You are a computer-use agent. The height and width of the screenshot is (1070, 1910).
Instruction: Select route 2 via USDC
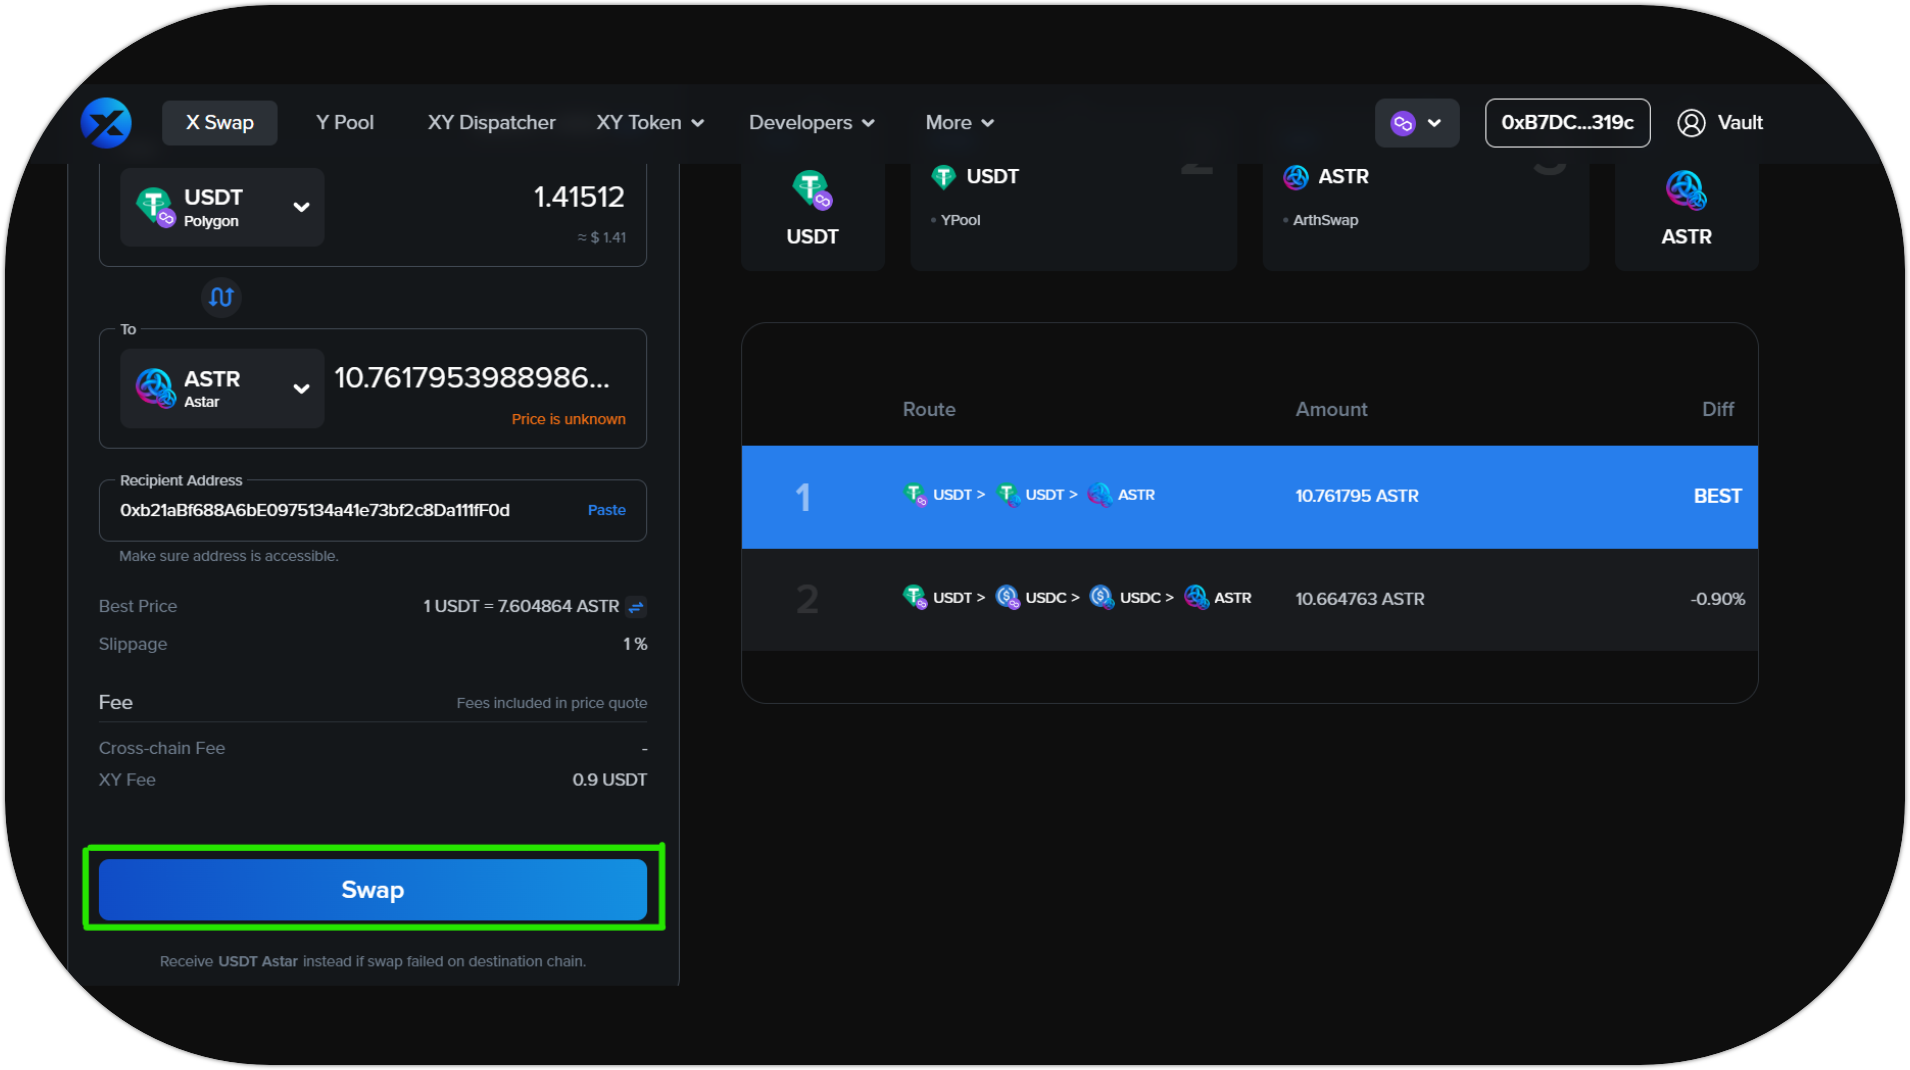[1248, 599]
